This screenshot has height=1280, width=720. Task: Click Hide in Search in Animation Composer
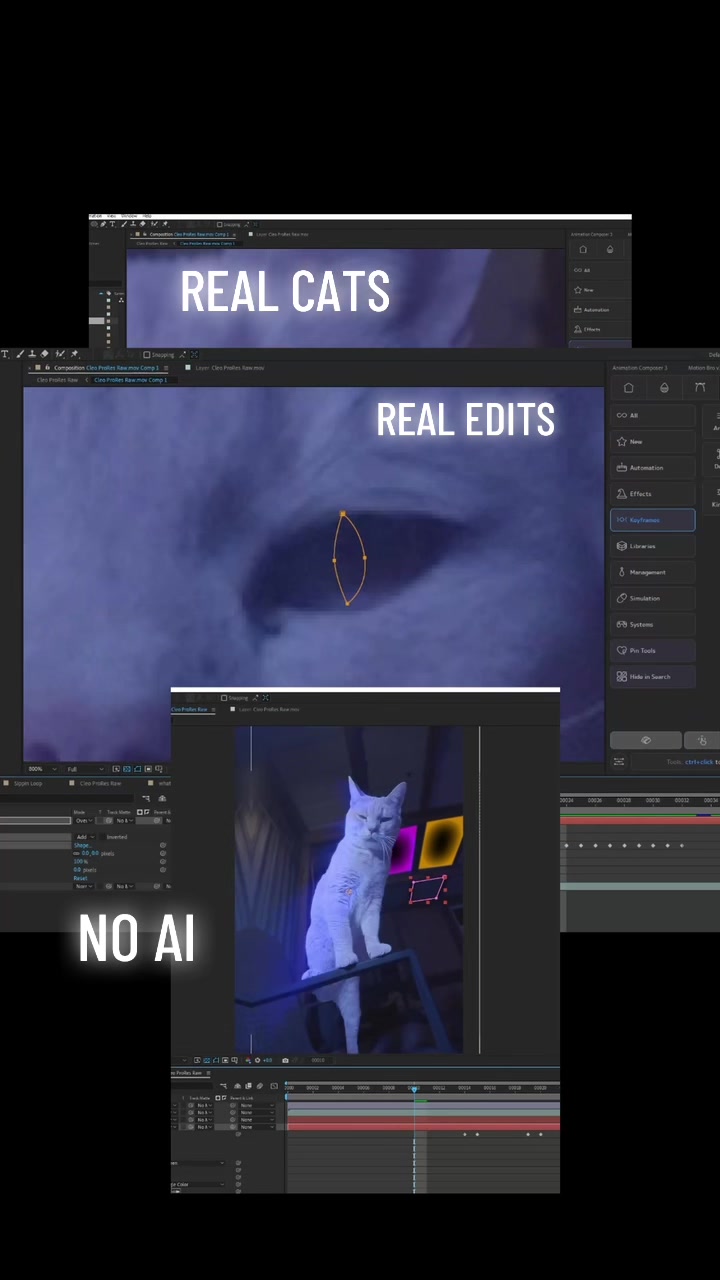(x=652, y=676)
